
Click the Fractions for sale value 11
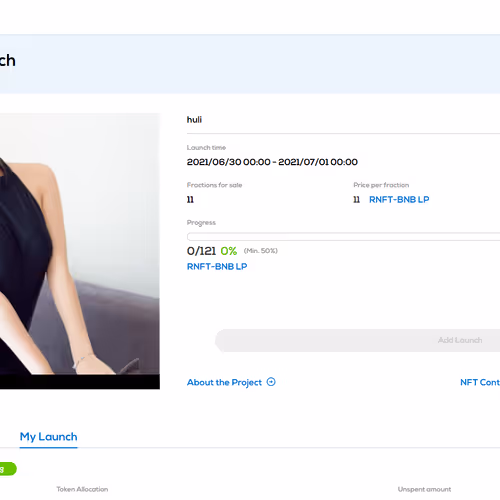pyautogui.click(x=190, y=199)
